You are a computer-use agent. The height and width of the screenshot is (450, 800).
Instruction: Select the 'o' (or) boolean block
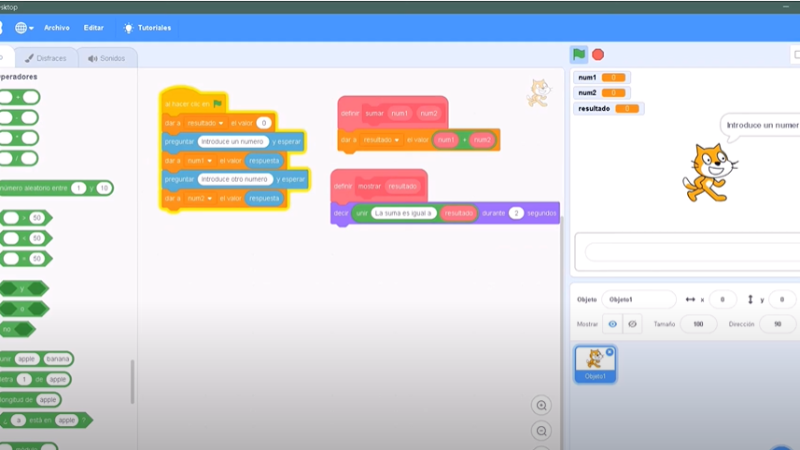click(x=23, y=309)
